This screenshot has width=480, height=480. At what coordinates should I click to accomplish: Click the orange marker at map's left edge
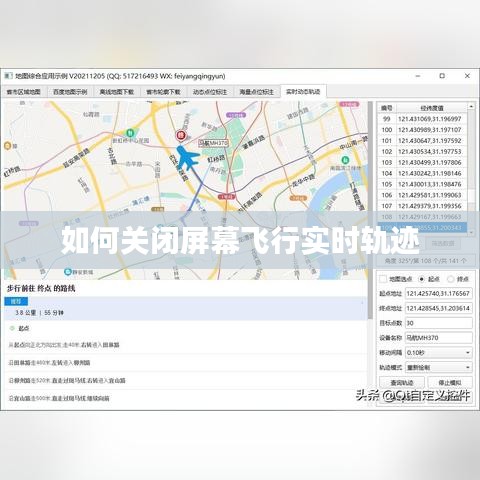(7, 146)
